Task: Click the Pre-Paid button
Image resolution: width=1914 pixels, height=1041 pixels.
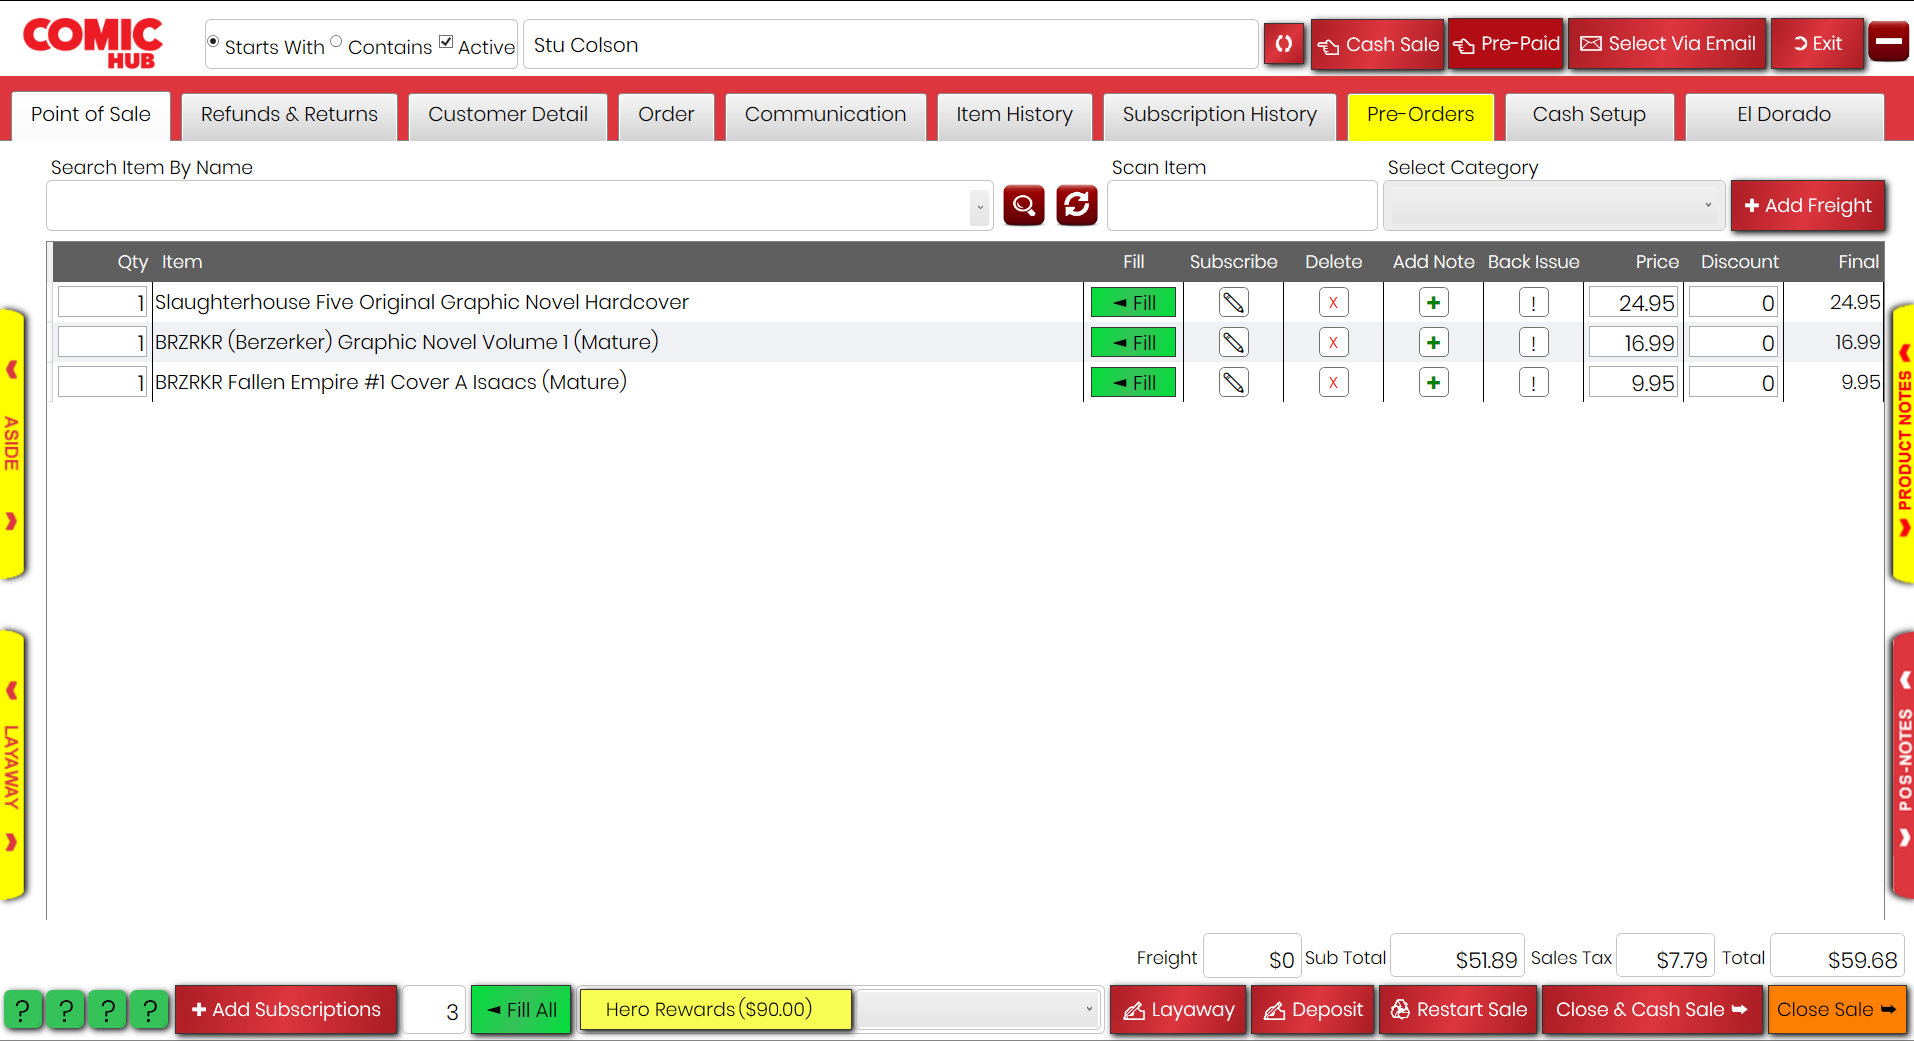Action: (x=1505, y=44)
